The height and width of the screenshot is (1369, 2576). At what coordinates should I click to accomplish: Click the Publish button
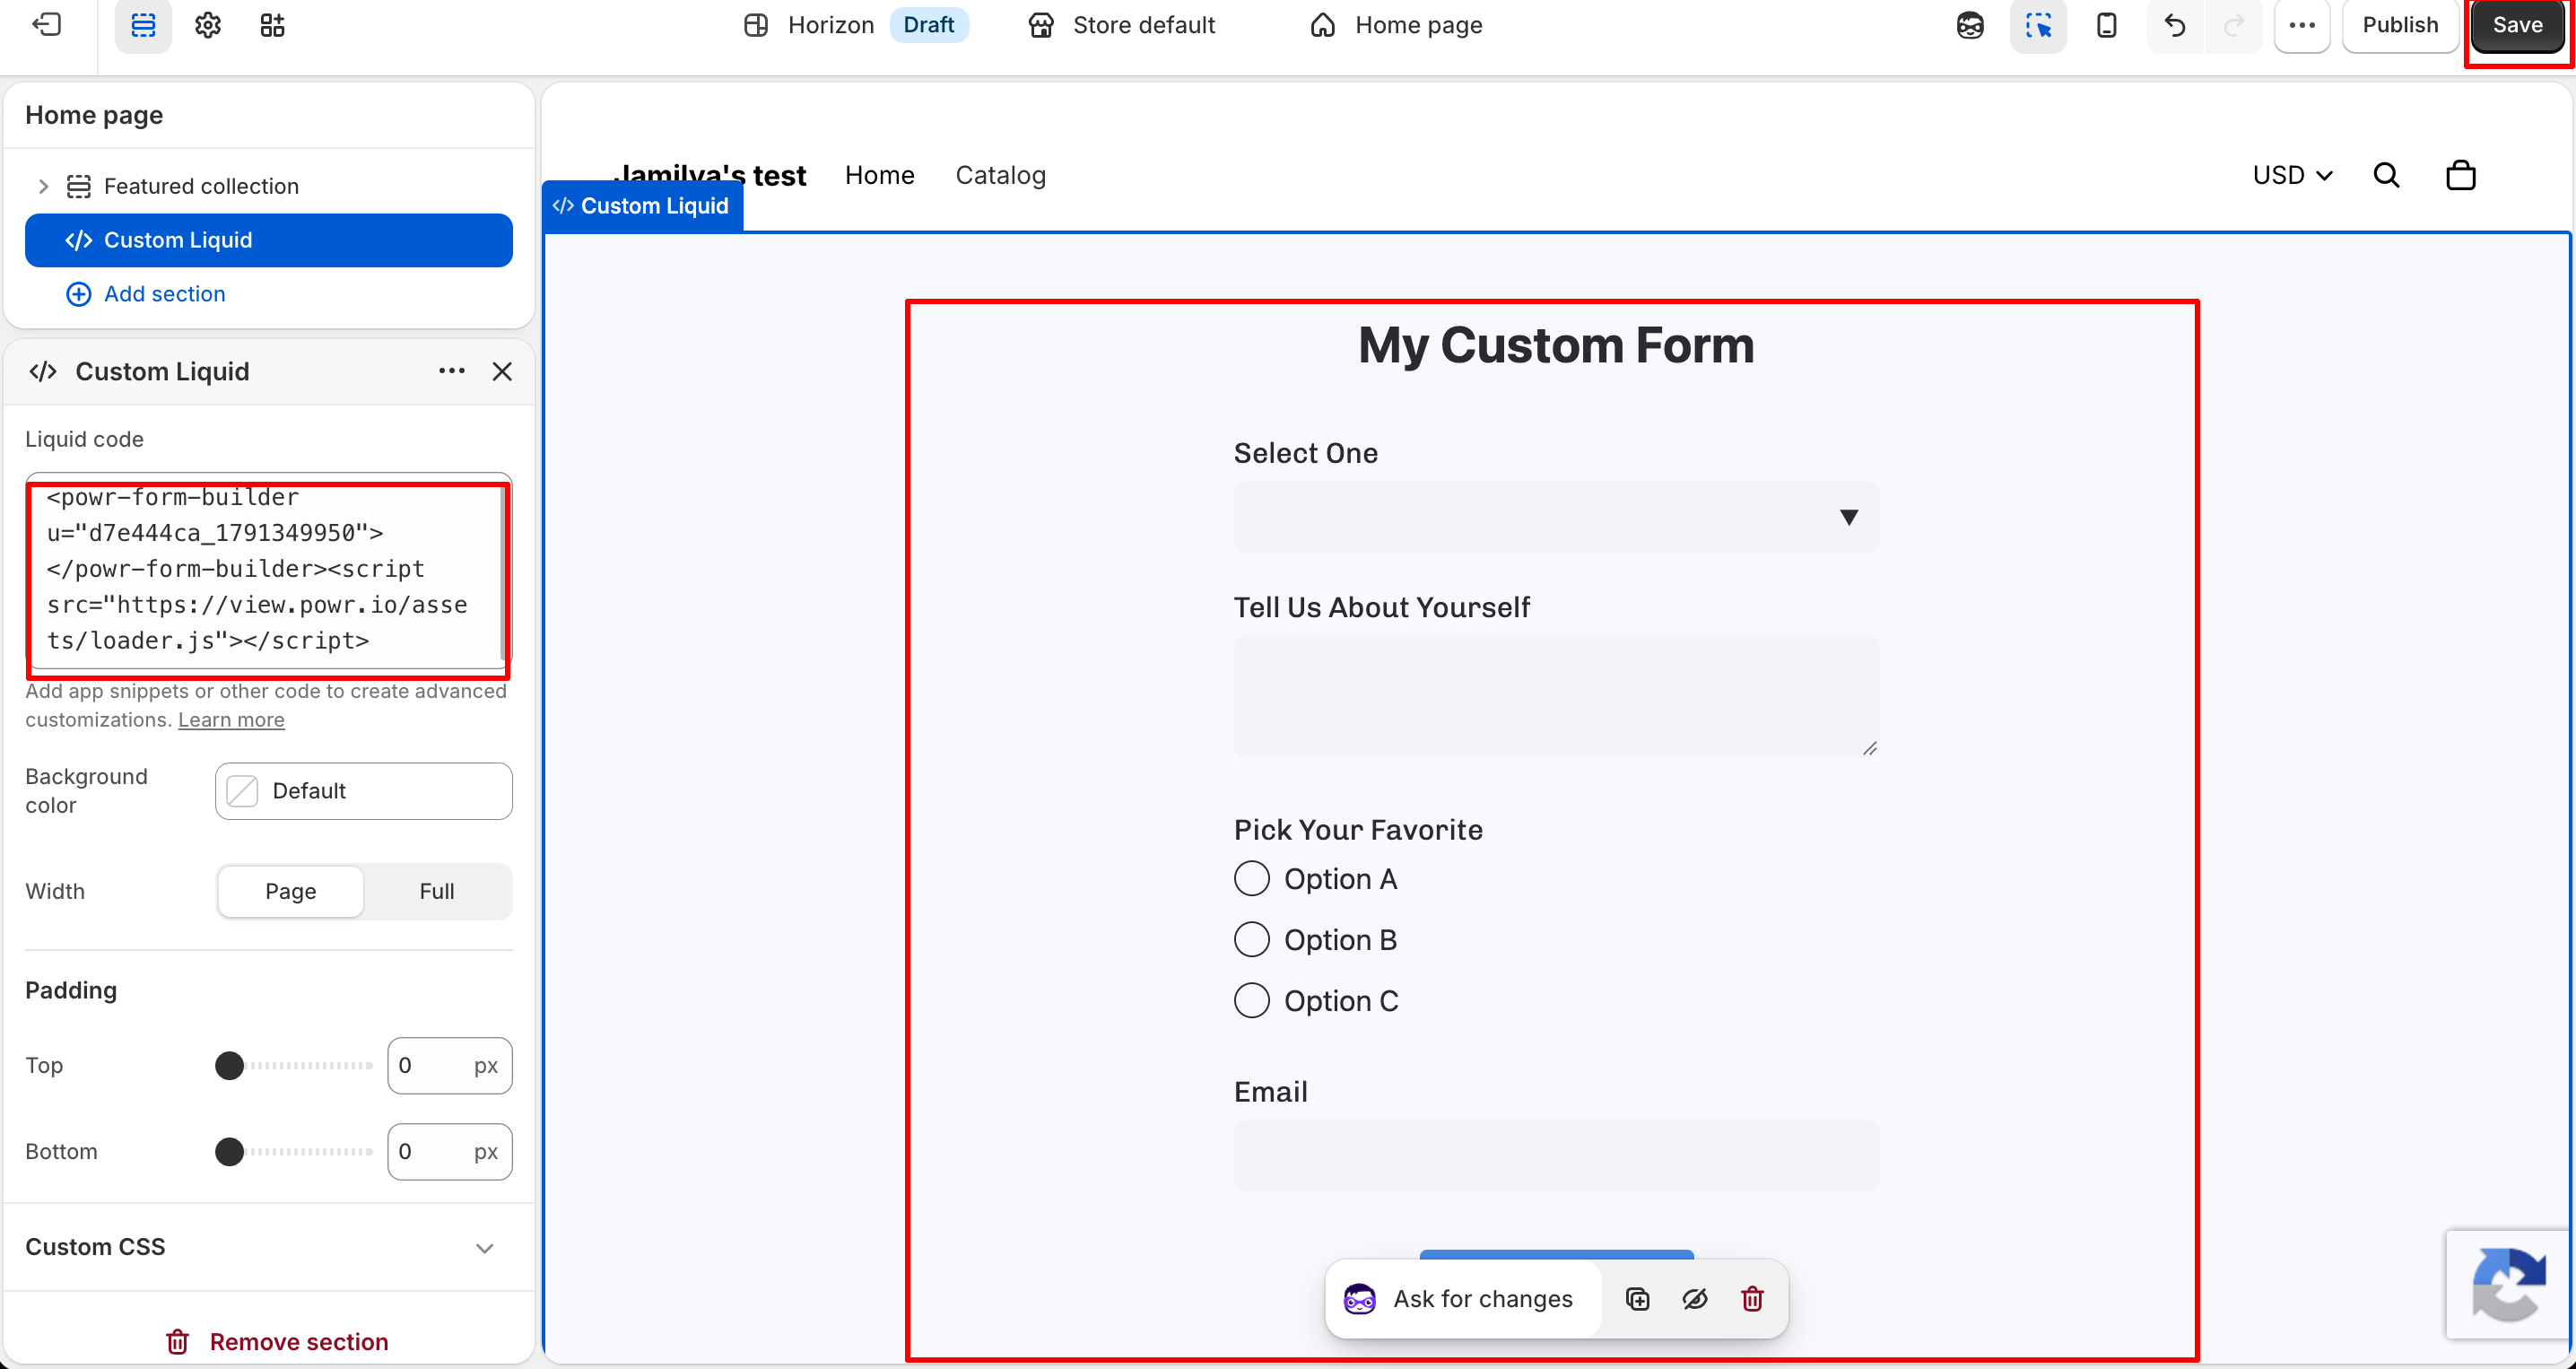[2400, 25]
